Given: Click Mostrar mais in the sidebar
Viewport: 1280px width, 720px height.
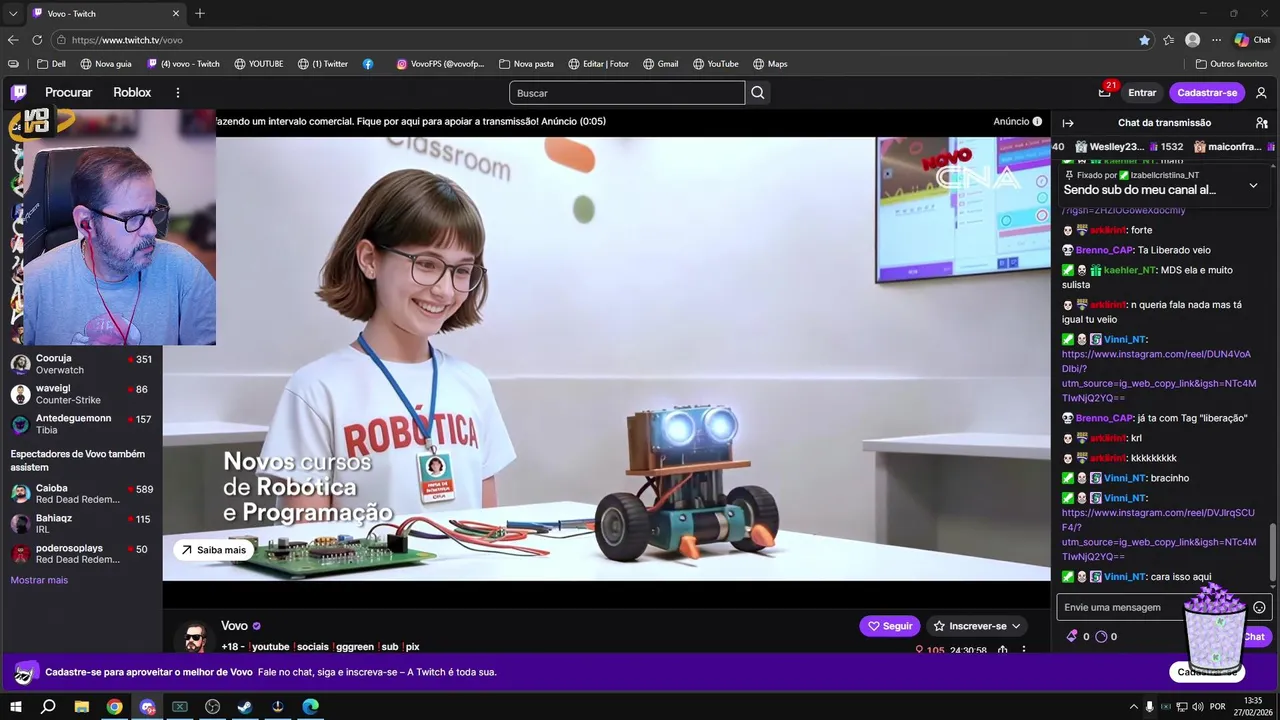Looking at the screenshot, I should click(x=39, y=580).
